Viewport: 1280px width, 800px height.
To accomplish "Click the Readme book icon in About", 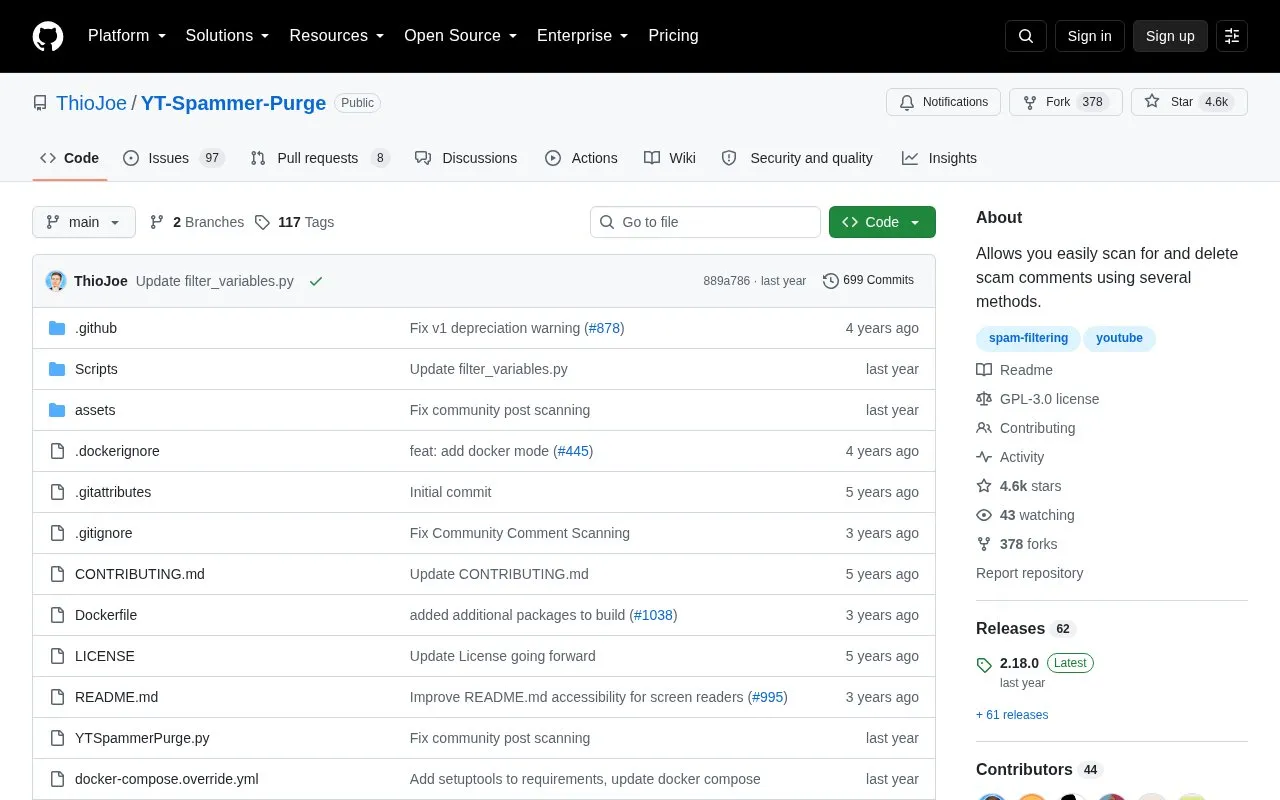I will coord(984,370).
